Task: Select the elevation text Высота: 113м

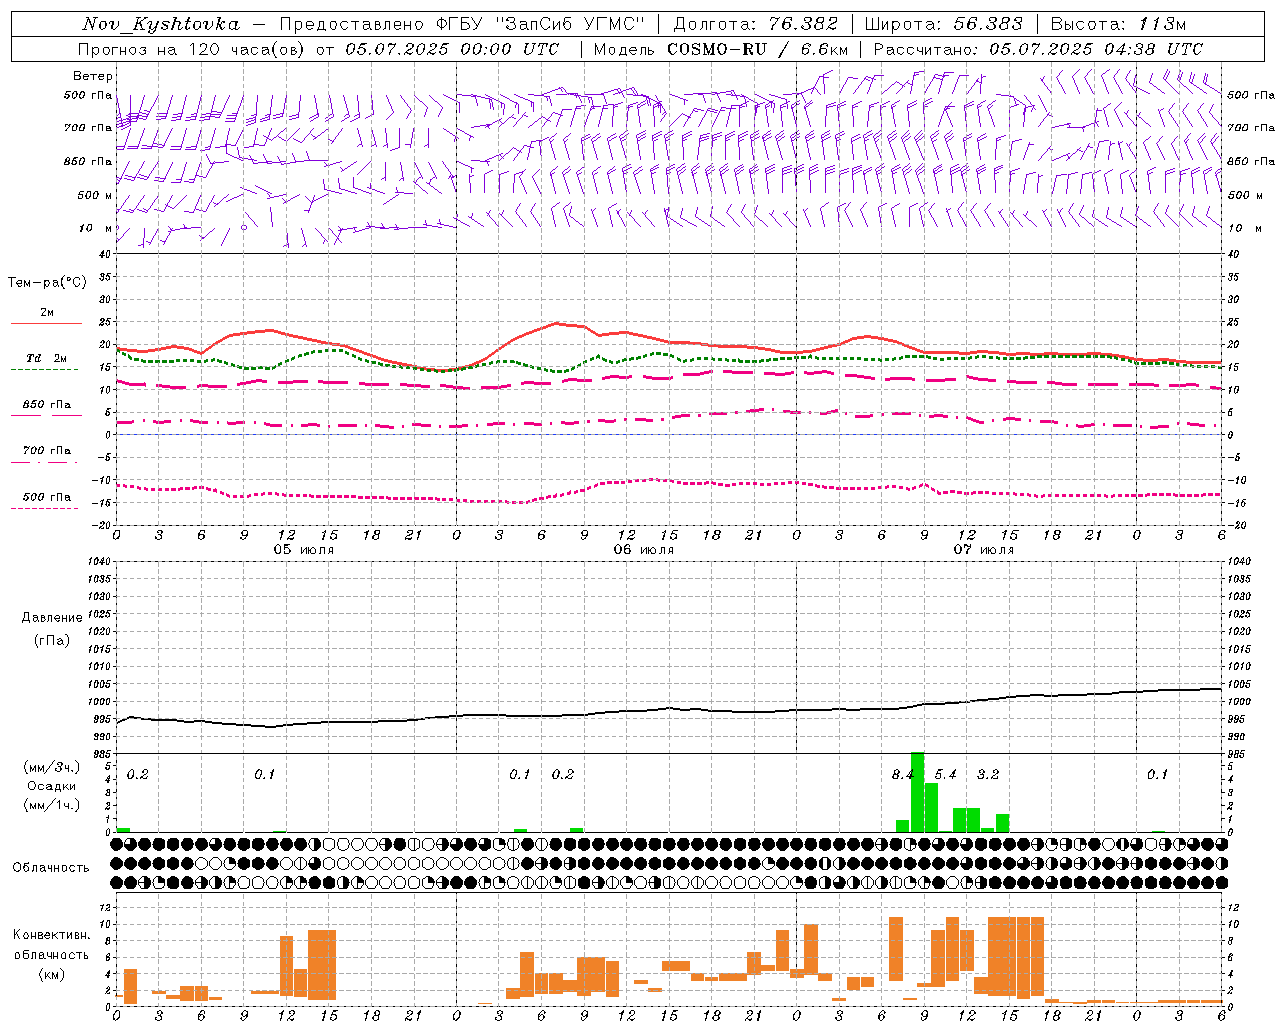Action: coord(1118,24)
